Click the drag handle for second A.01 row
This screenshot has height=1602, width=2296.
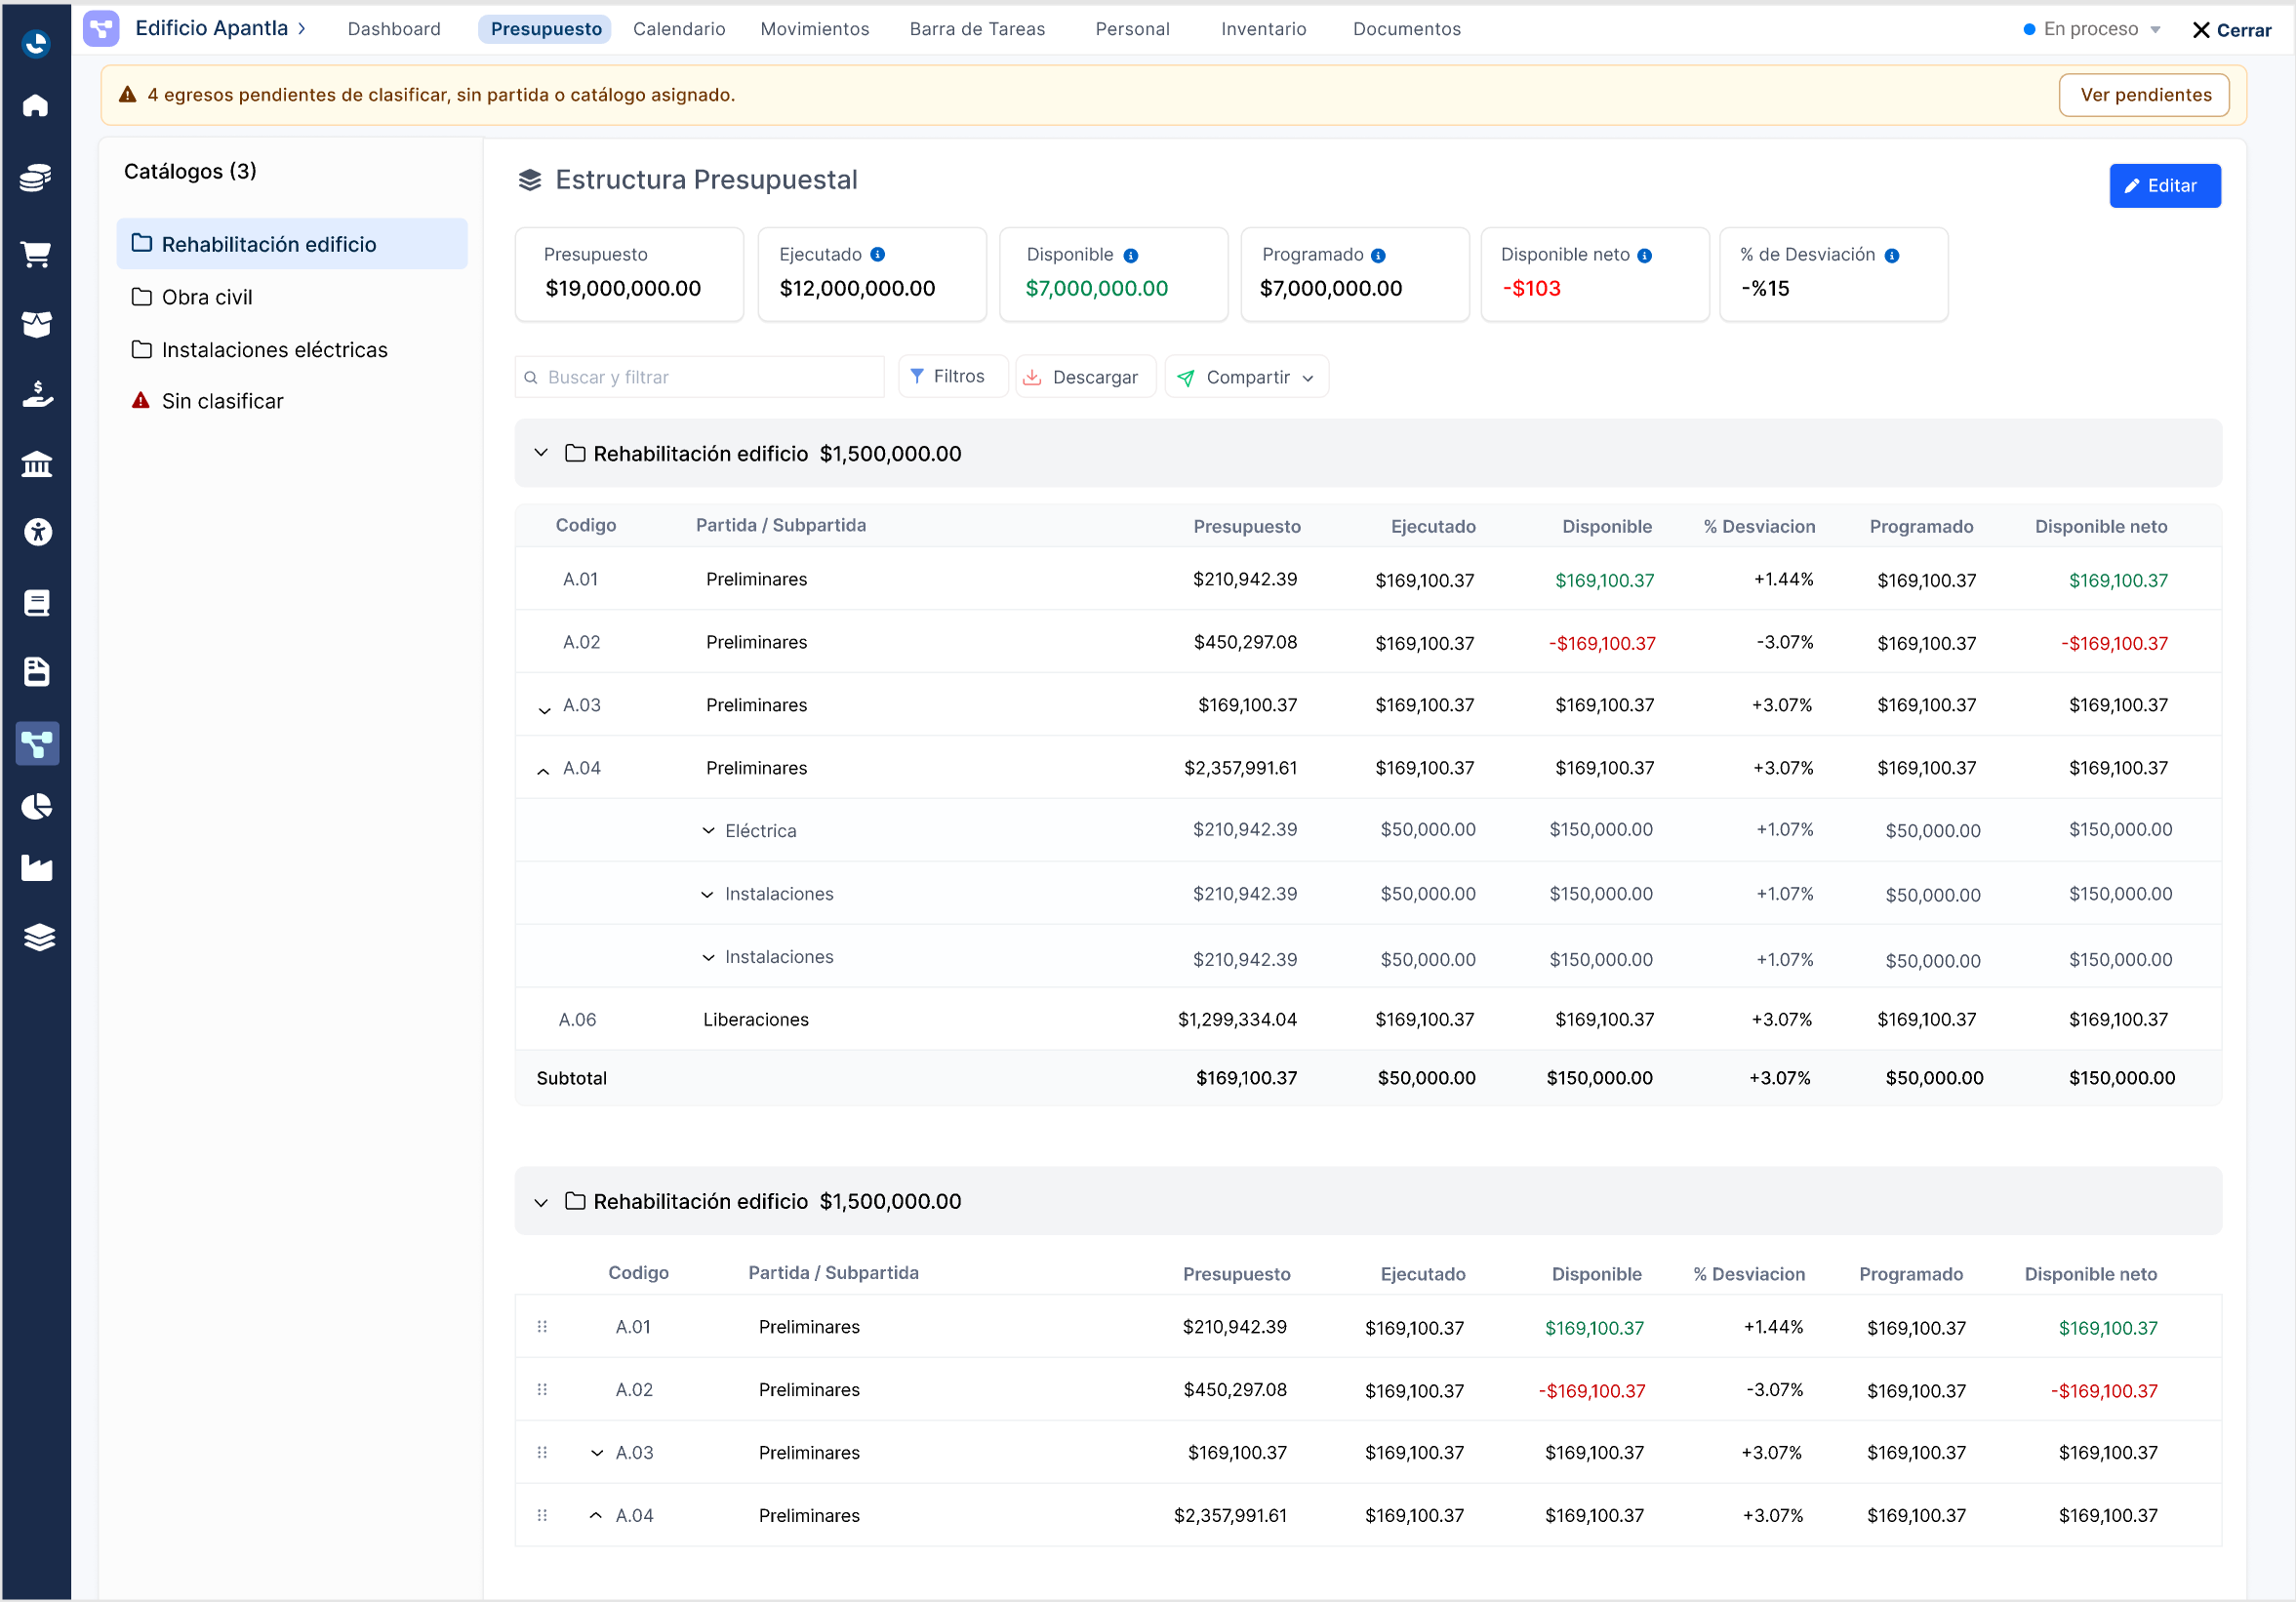tap(542, 1327)
